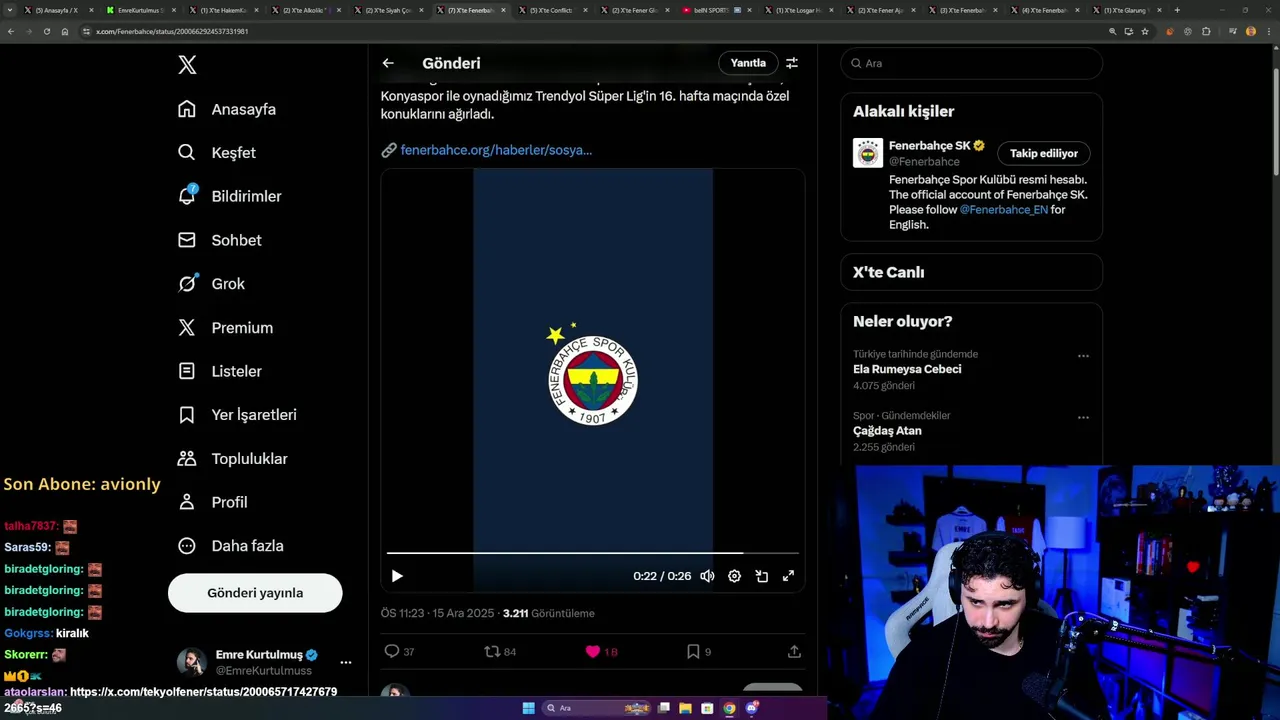Open a new browser tab
Screen dimensions: 1280x720
click(1177, 10)
